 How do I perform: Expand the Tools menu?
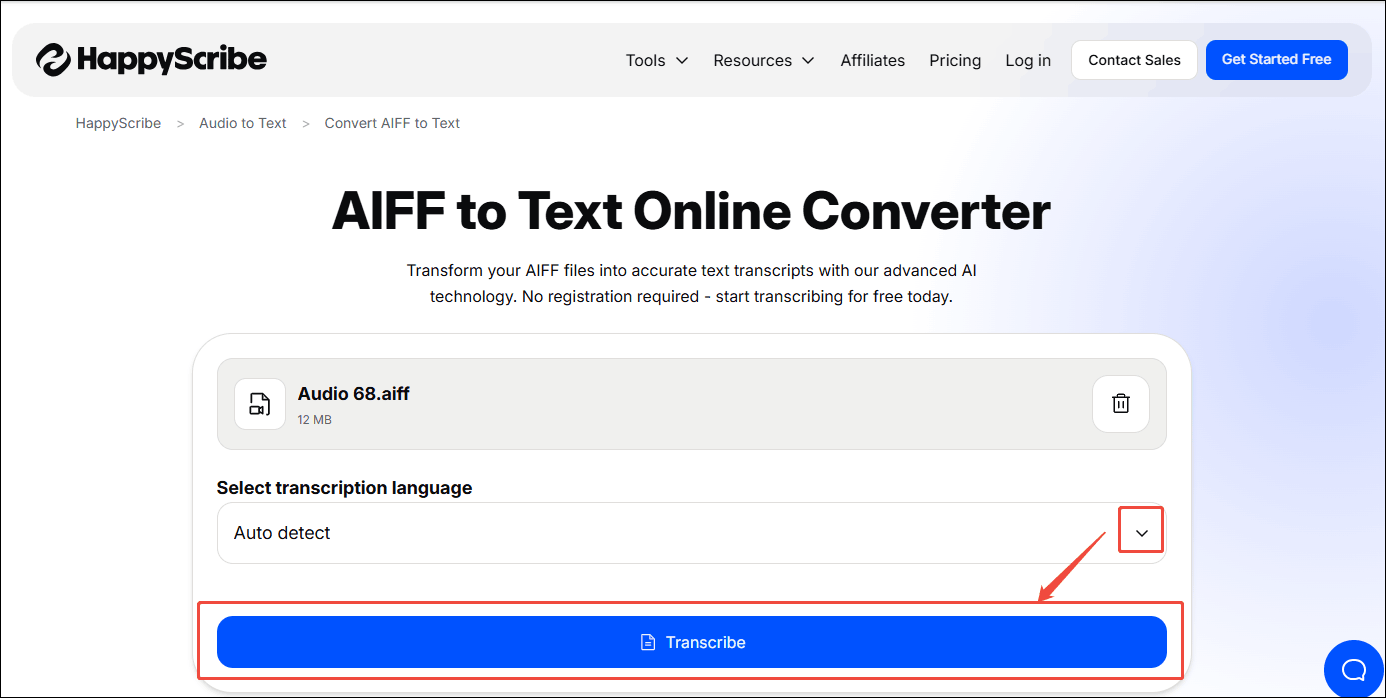pyautogui.click(x=657, y=60)
